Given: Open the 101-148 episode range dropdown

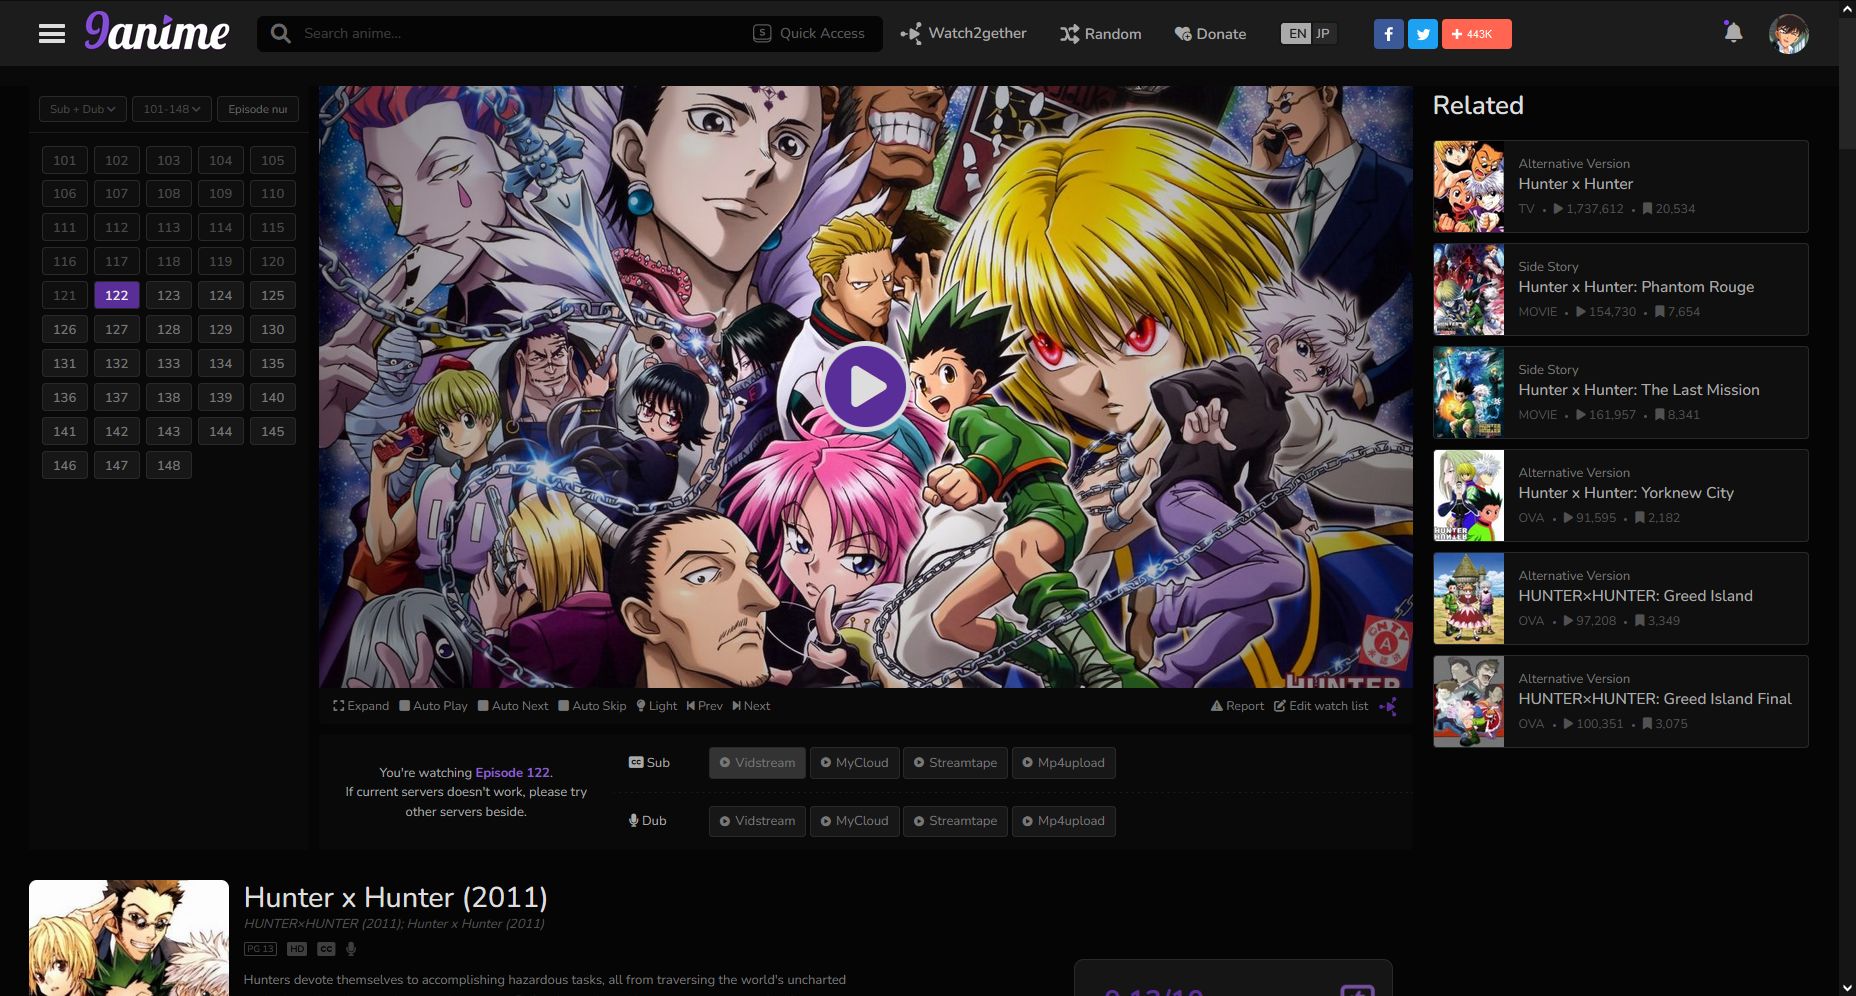Looking at the screenshot, I should click(x=172, y=109).
